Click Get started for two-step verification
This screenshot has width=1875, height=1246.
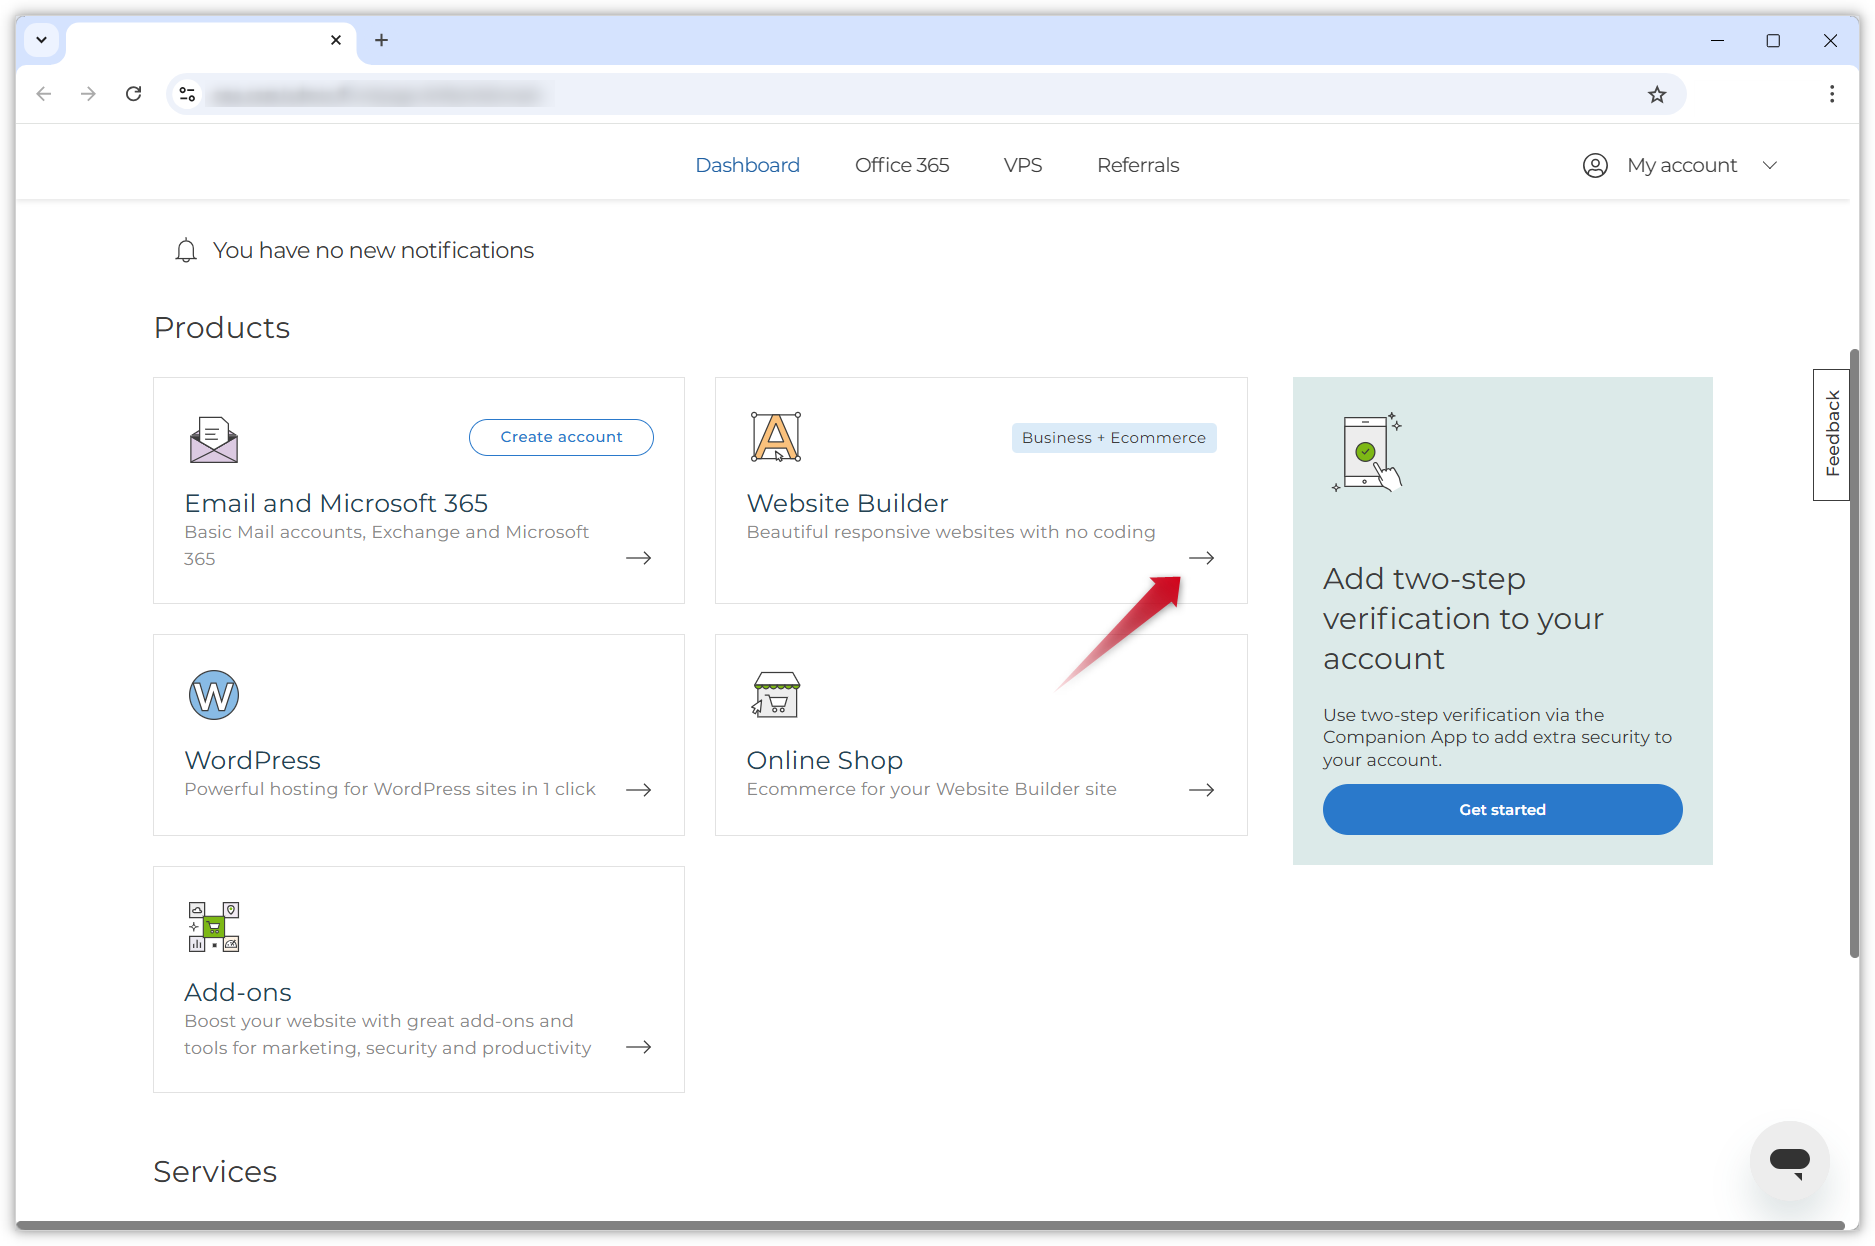[1501, 809]
